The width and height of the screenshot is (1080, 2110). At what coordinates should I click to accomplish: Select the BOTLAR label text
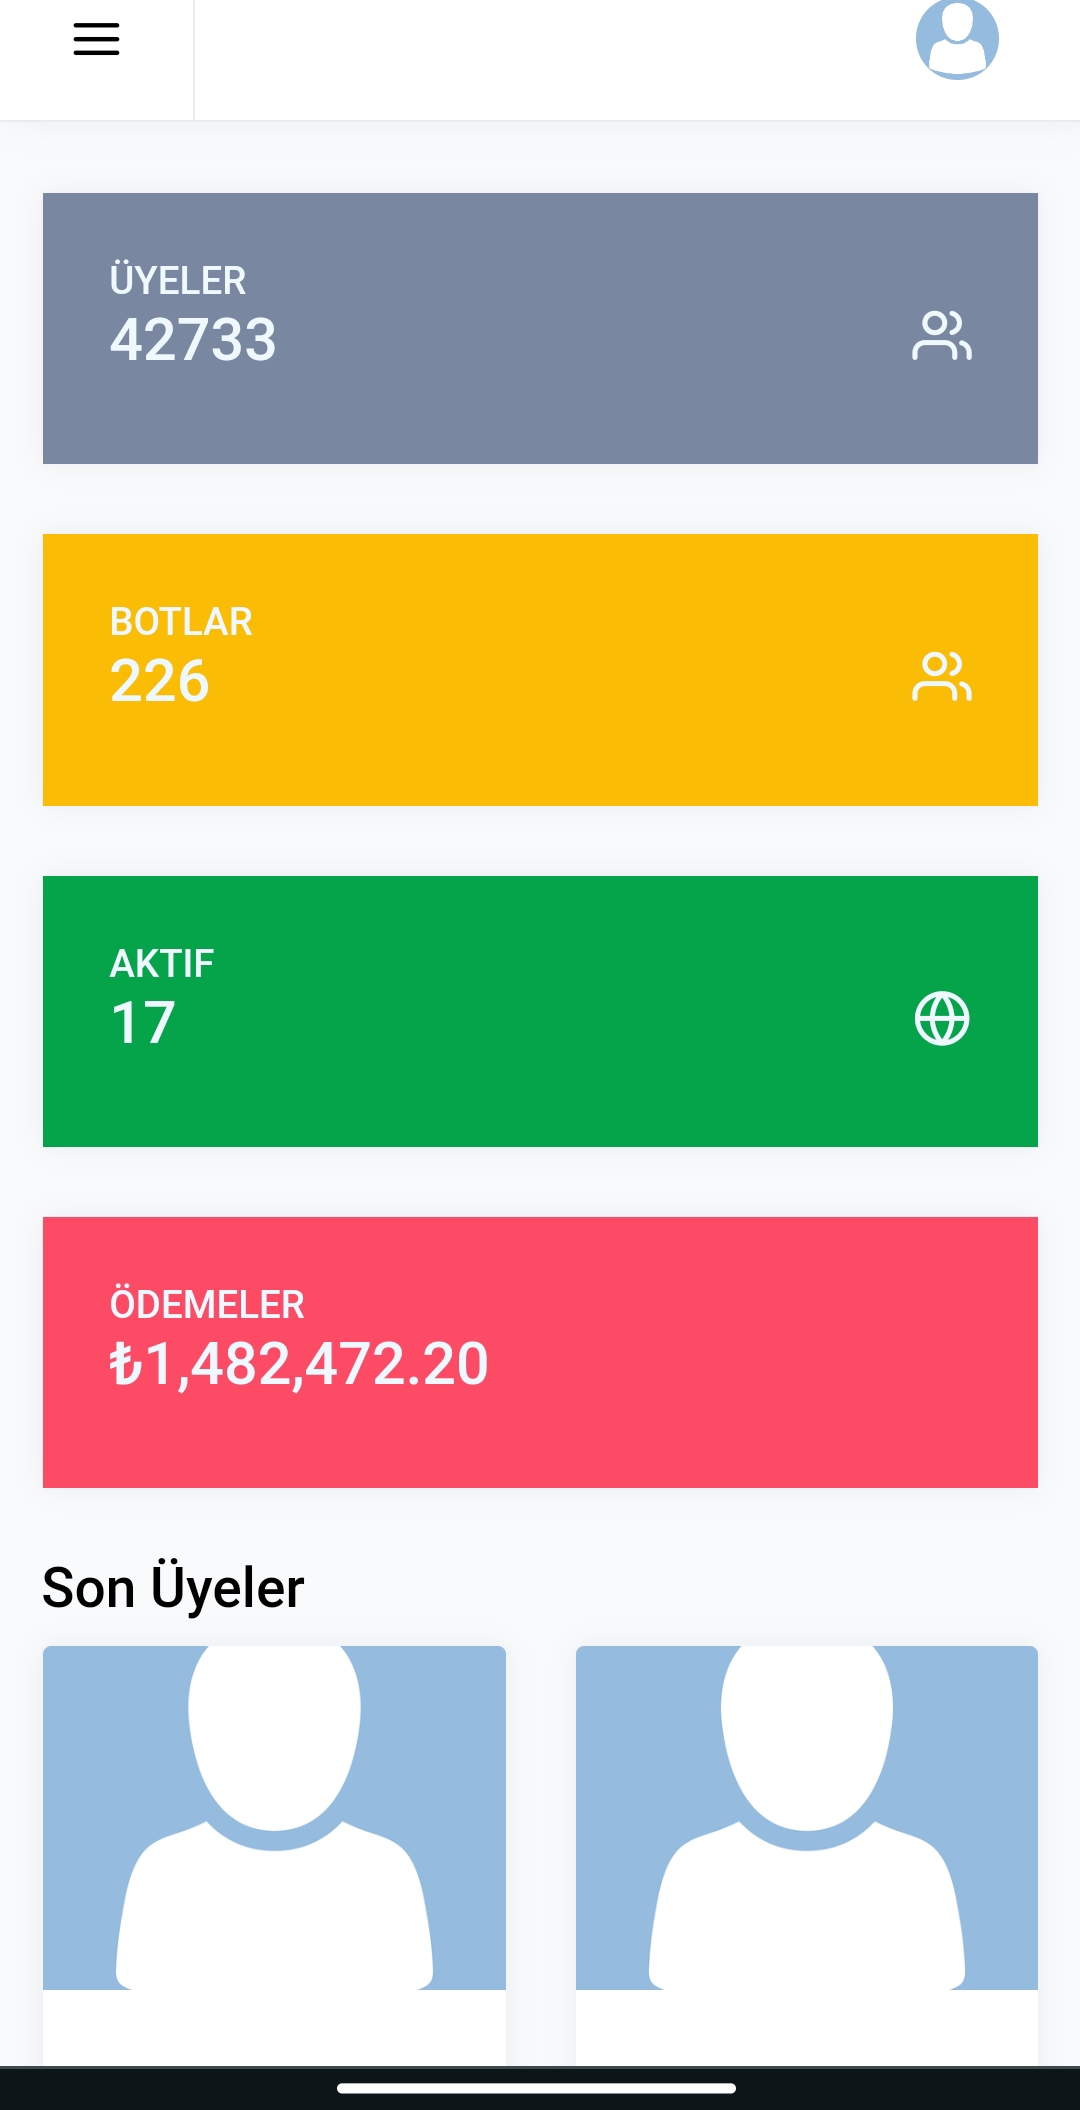click(181, 621)
